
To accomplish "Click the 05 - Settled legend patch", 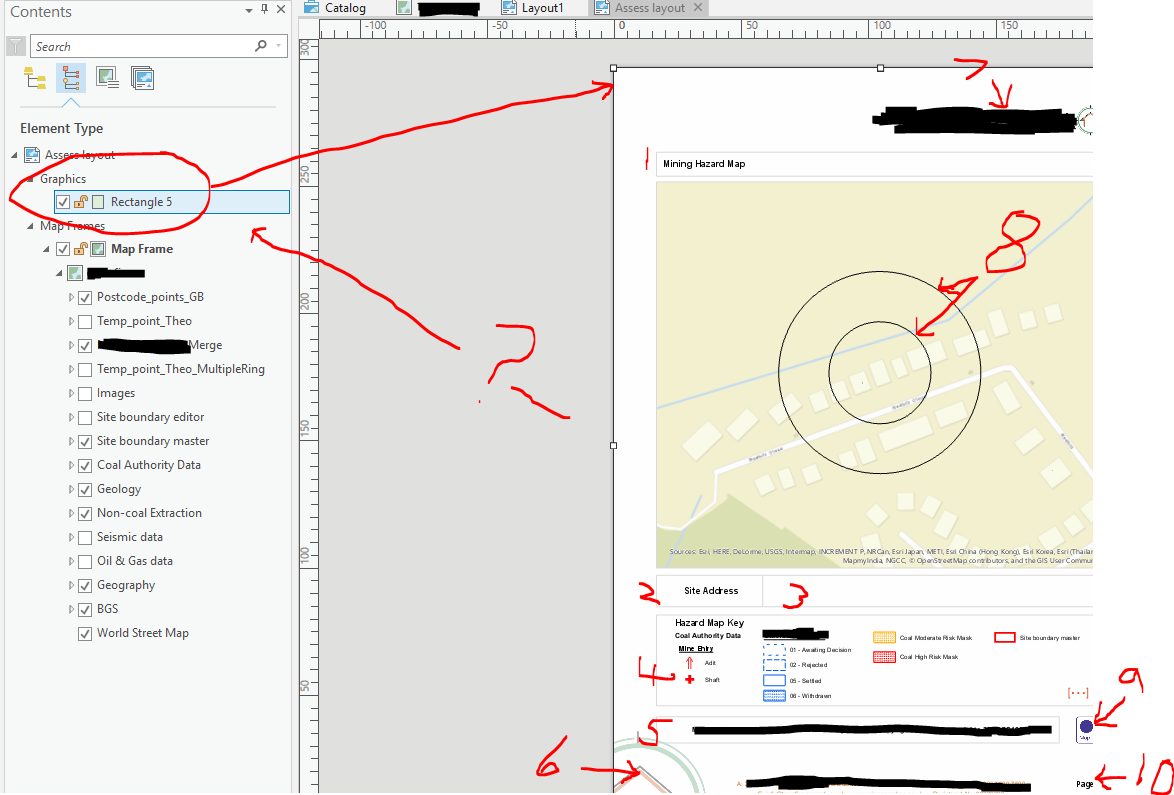I will 773,680.
